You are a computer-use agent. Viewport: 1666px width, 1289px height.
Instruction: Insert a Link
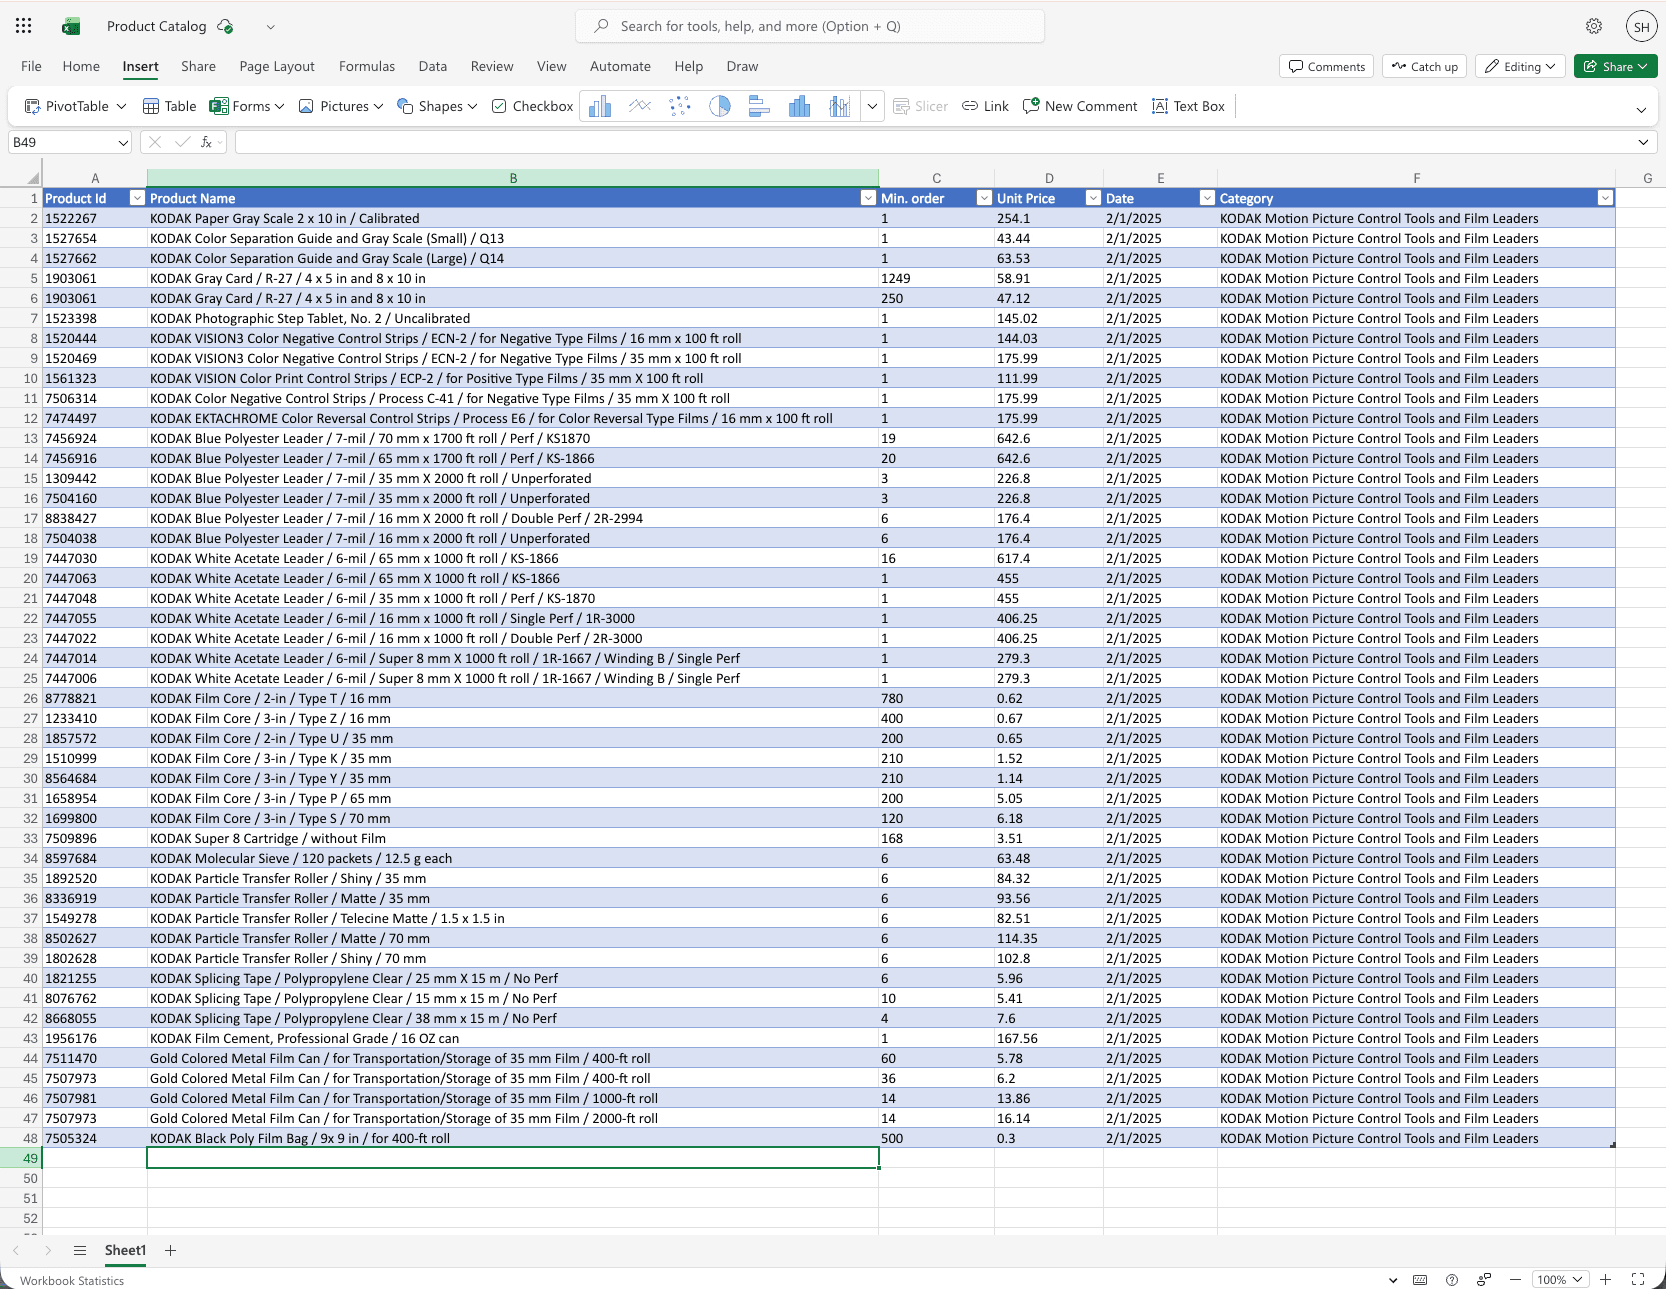coord(985,106)
